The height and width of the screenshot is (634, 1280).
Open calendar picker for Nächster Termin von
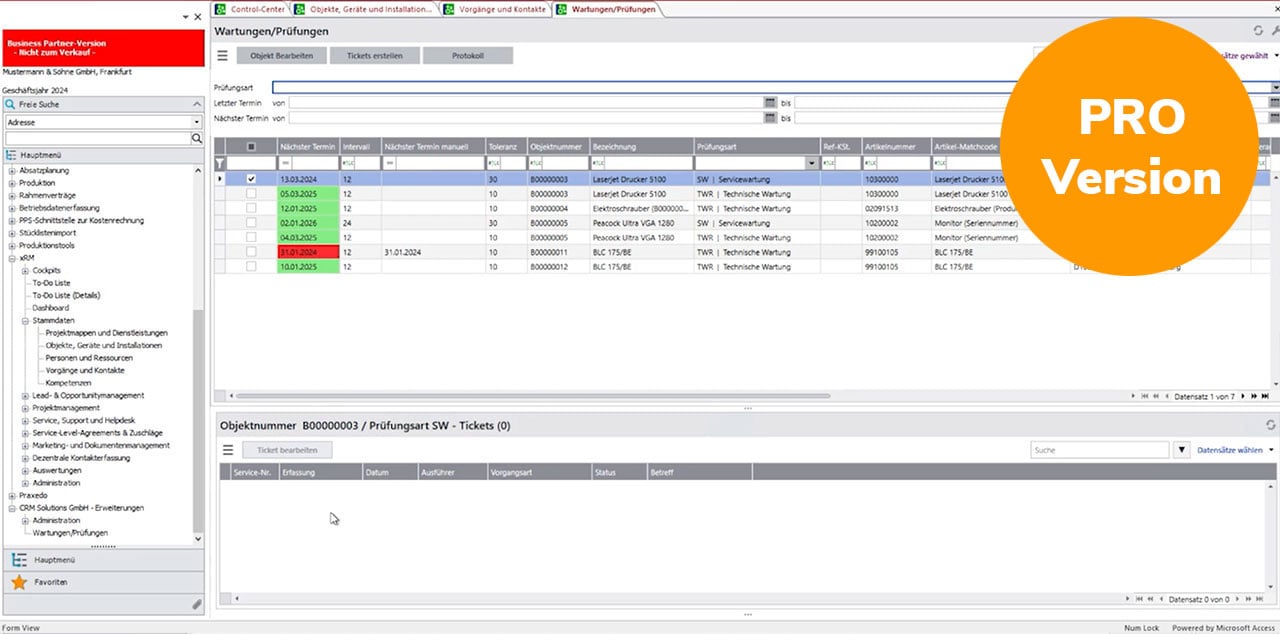pyautogui.click(x=770, y=117)
